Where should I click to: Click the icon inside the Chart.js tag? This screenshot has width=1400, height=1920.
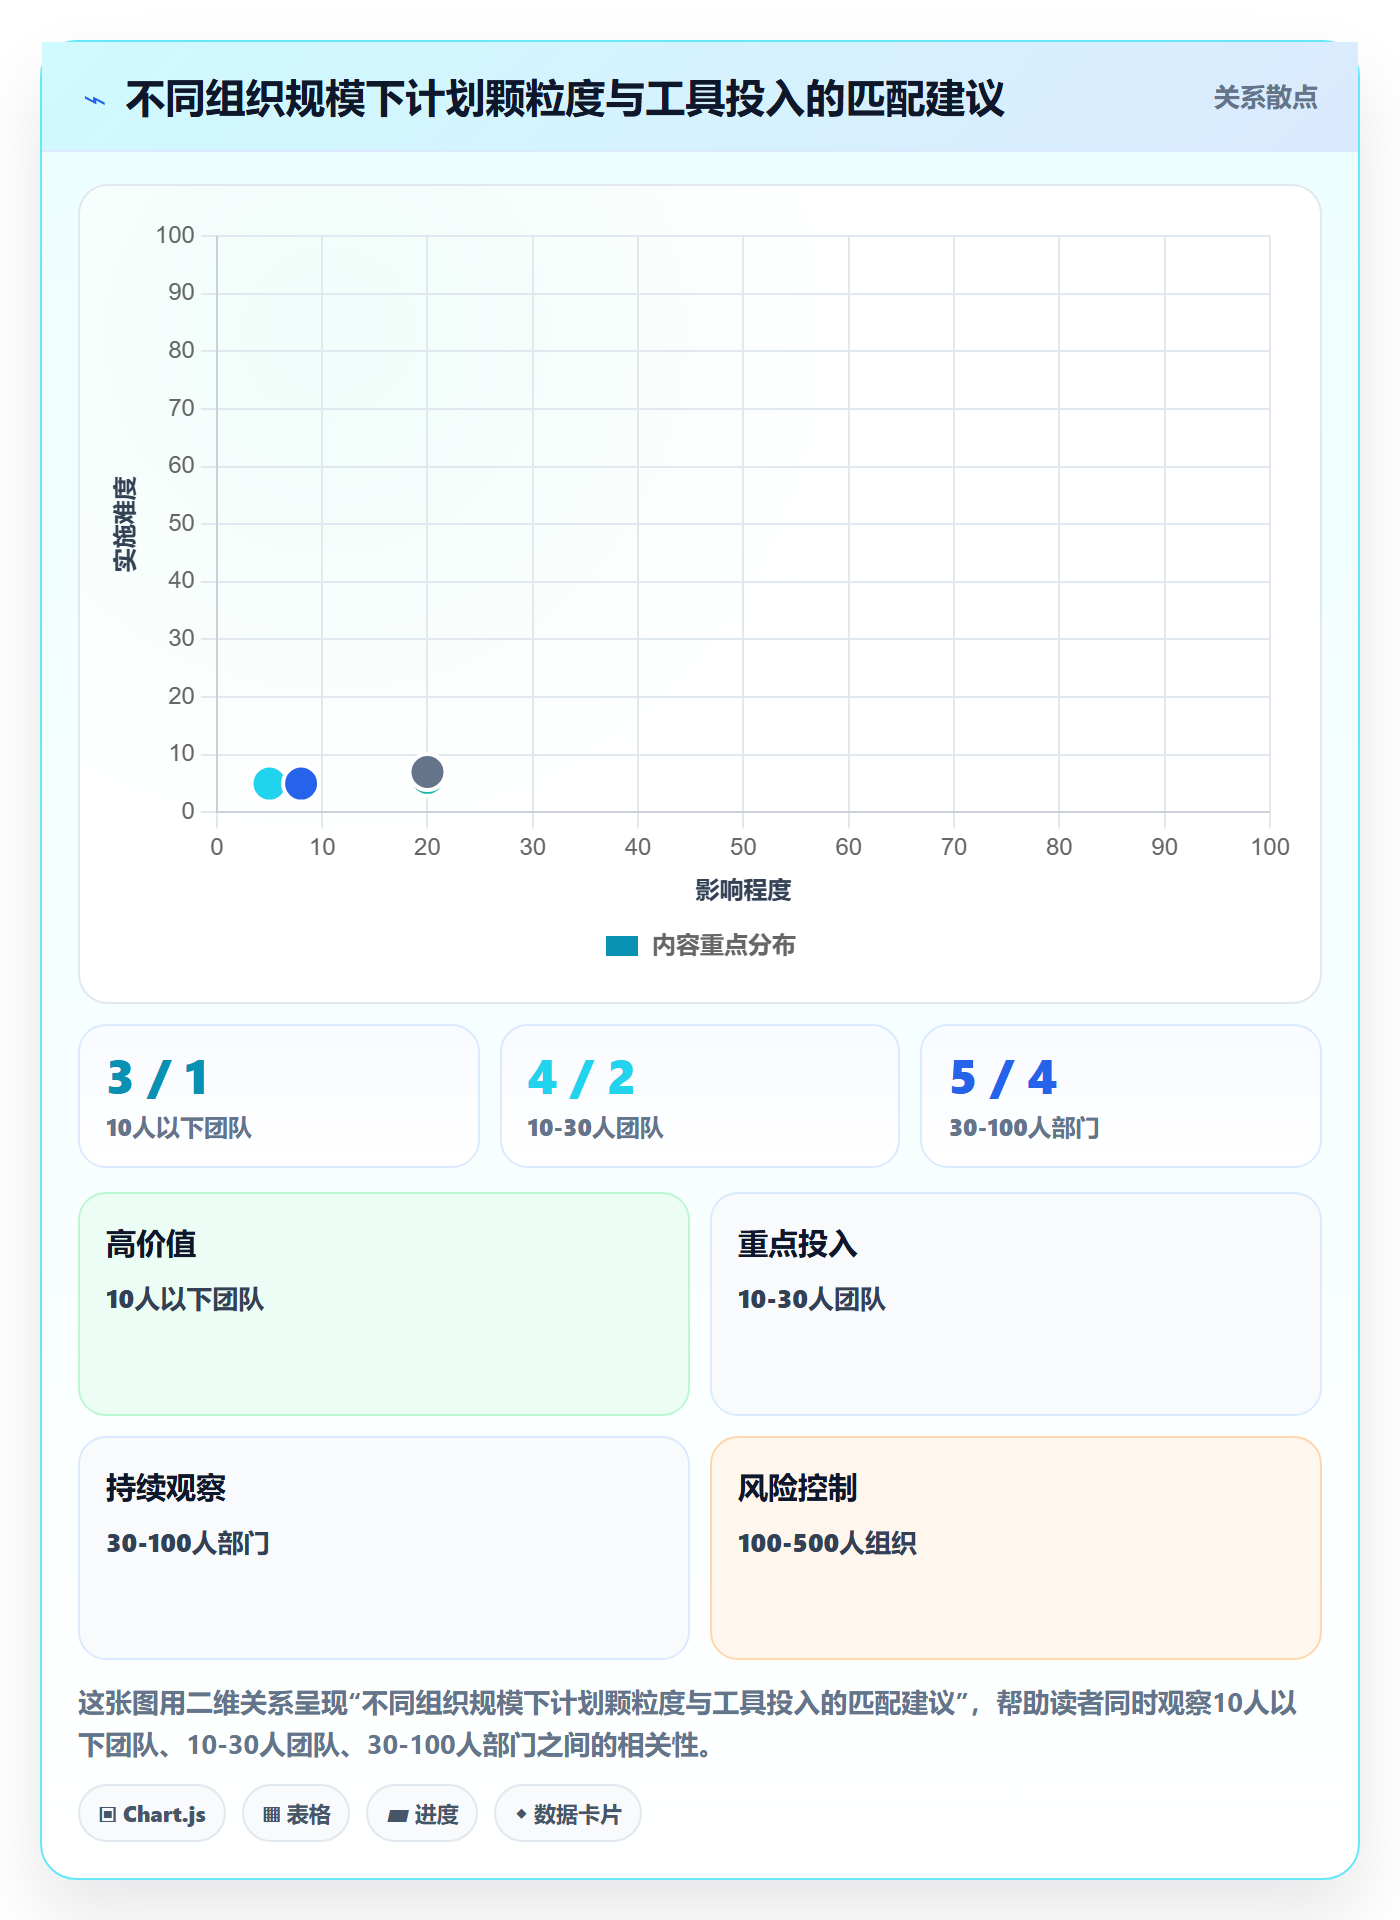click(108, 1815)
